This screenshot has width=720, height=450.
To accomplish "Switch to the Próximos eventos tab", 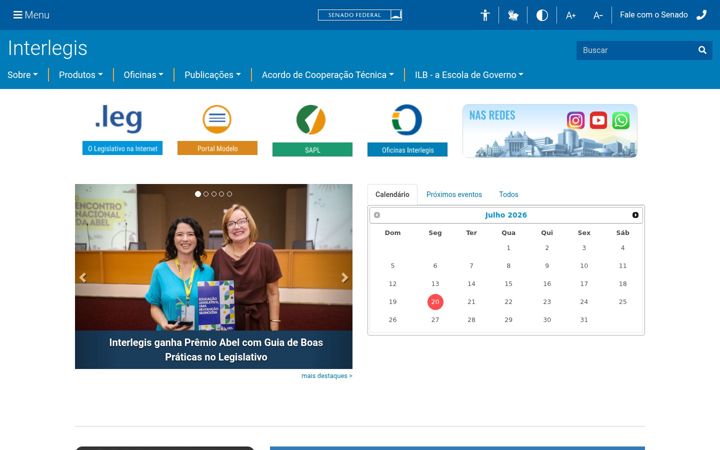I will [x=454, y=194].
